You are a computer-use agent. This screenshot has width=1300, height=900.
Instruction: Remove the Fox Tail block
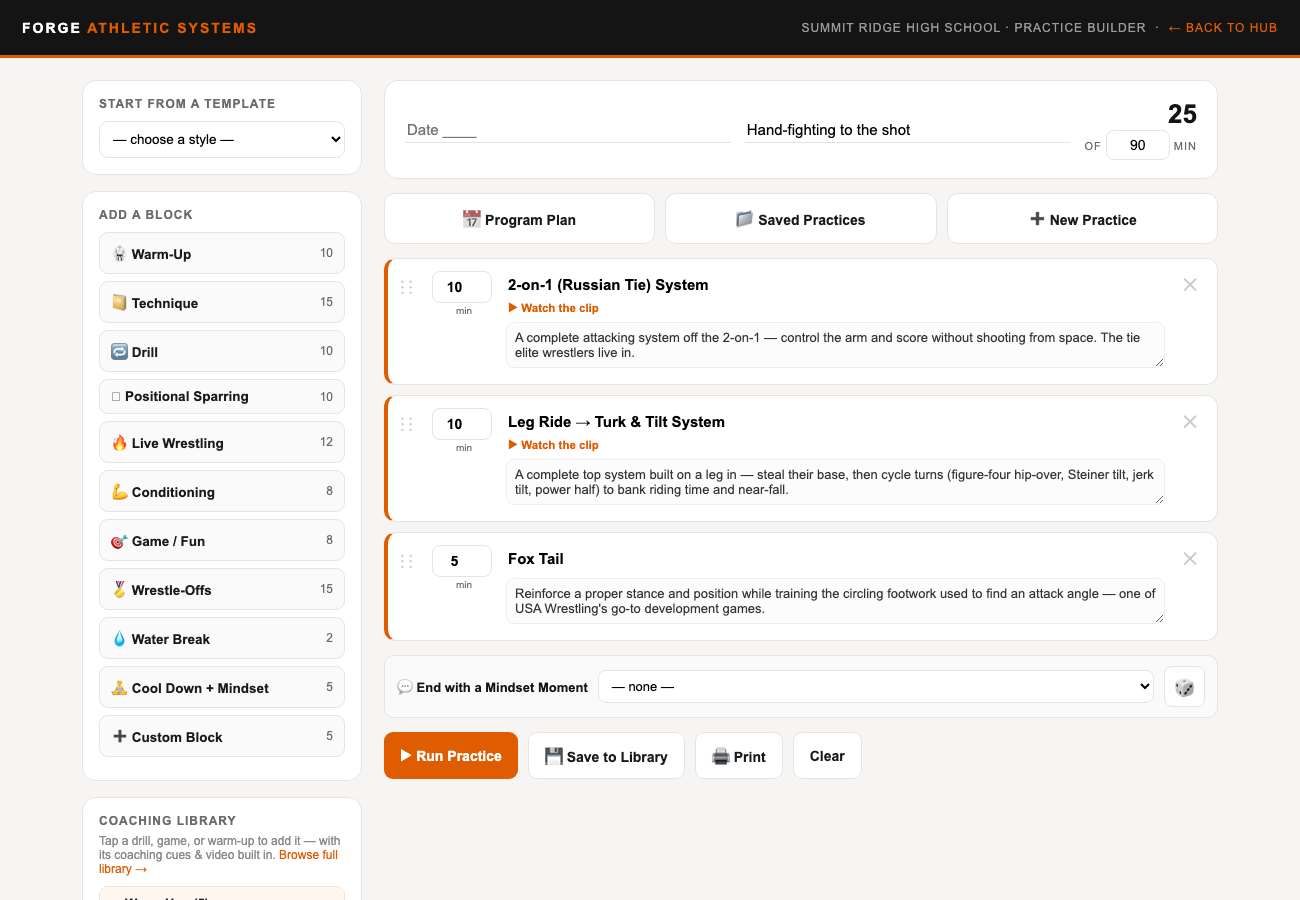(x=1190, y=559)
